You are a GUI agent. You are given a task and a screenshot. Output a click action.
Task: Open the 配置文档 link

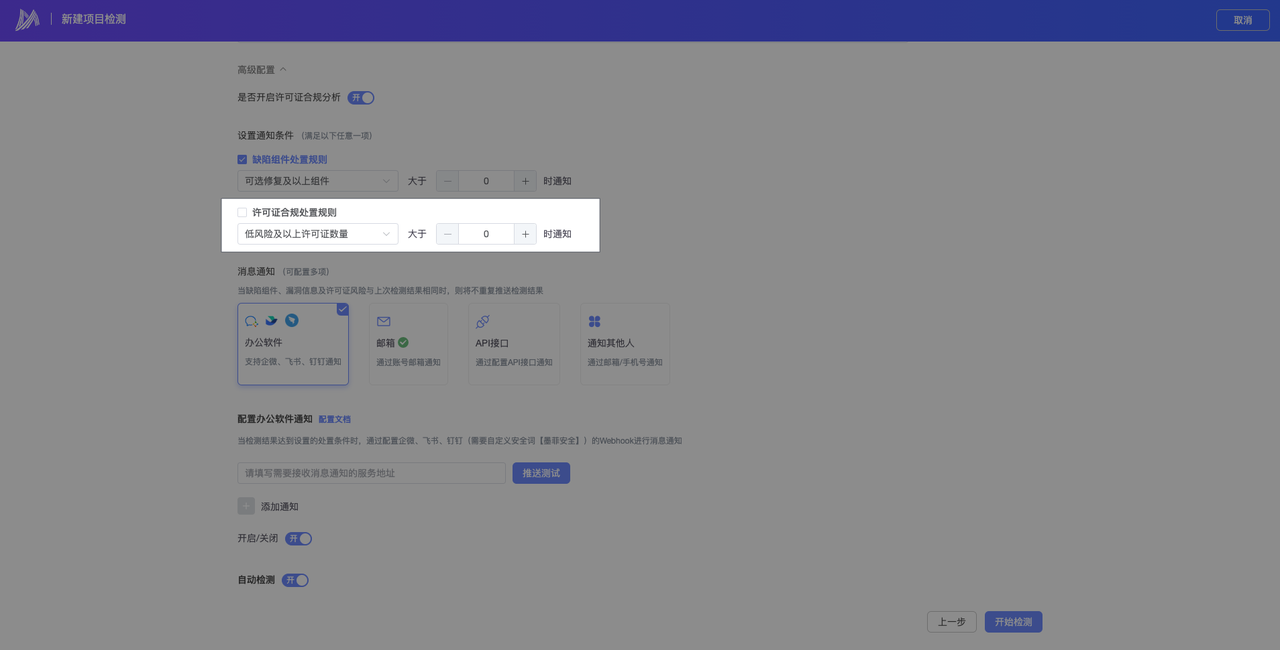[334, 419]
